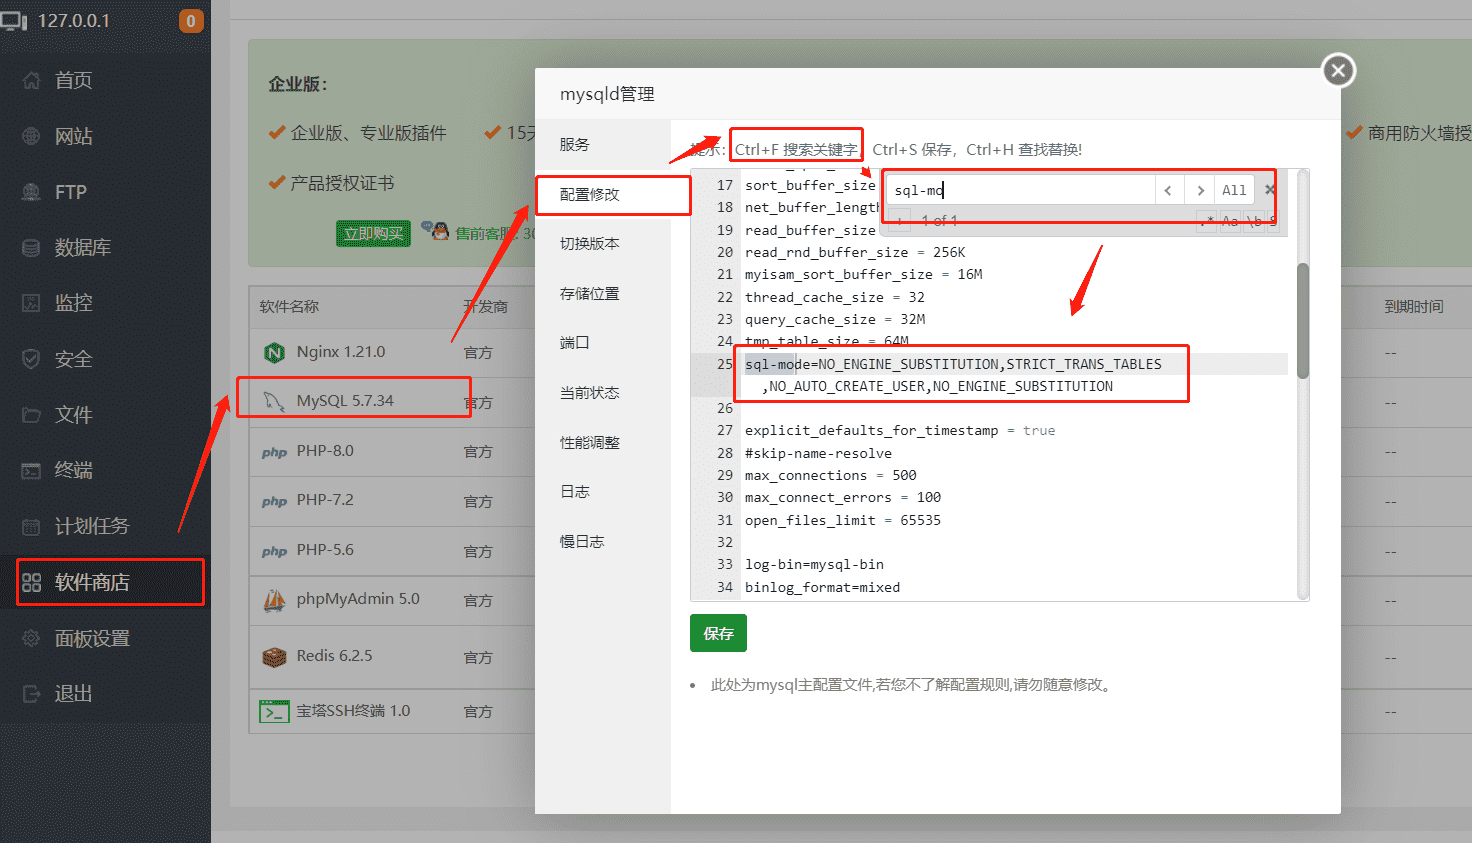Click the 首页 home icon in sidebar
Viewport: 1472px width, 843px height.
[31, 80]
